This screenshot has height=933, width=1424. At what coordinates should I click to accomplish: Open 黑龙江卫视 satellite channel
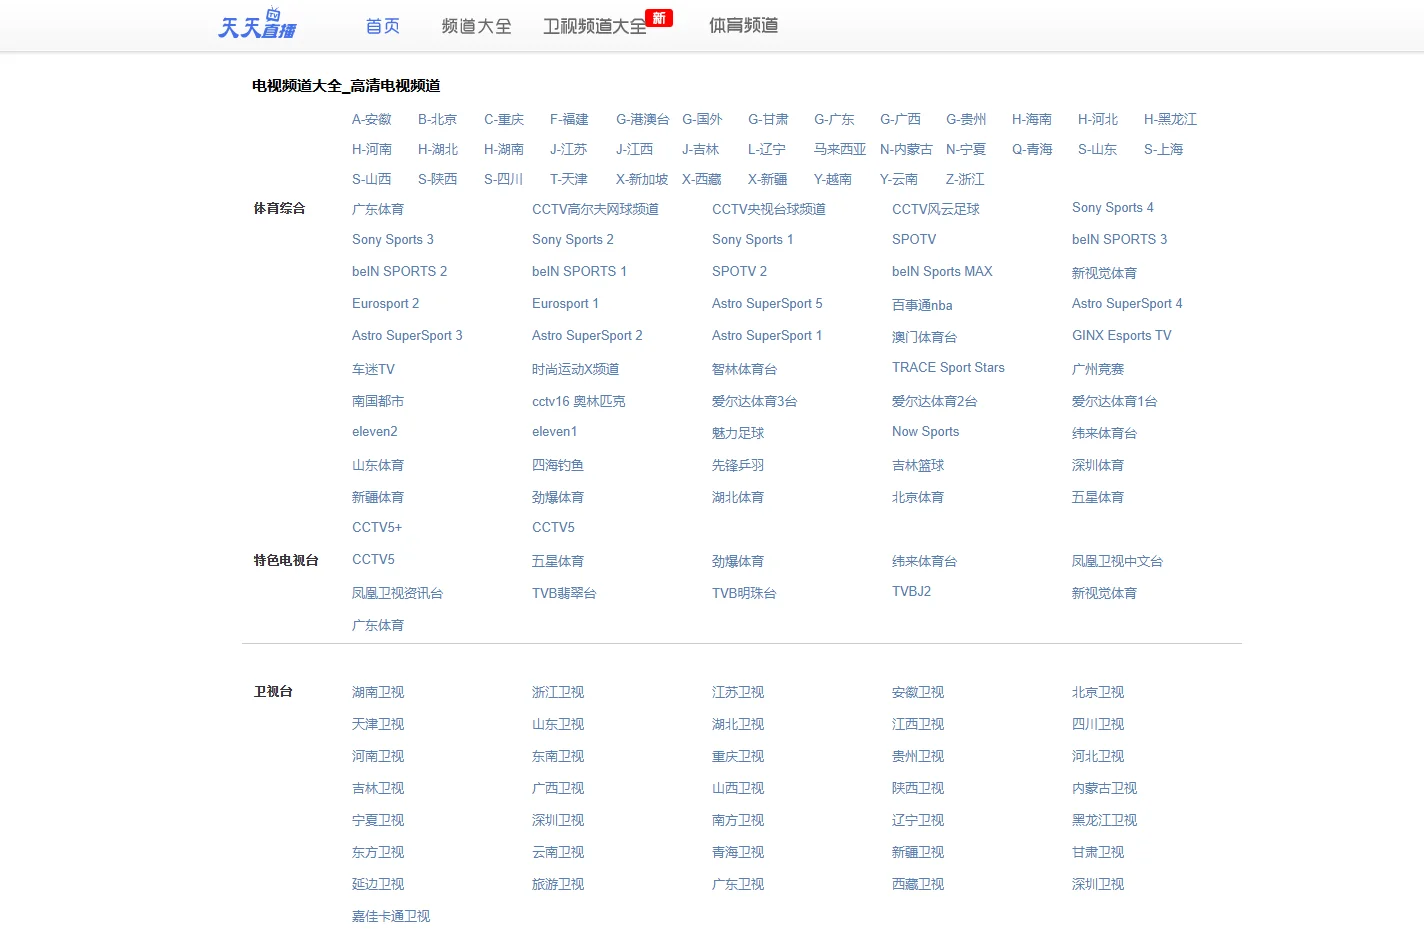click(x=1105, y=820)
